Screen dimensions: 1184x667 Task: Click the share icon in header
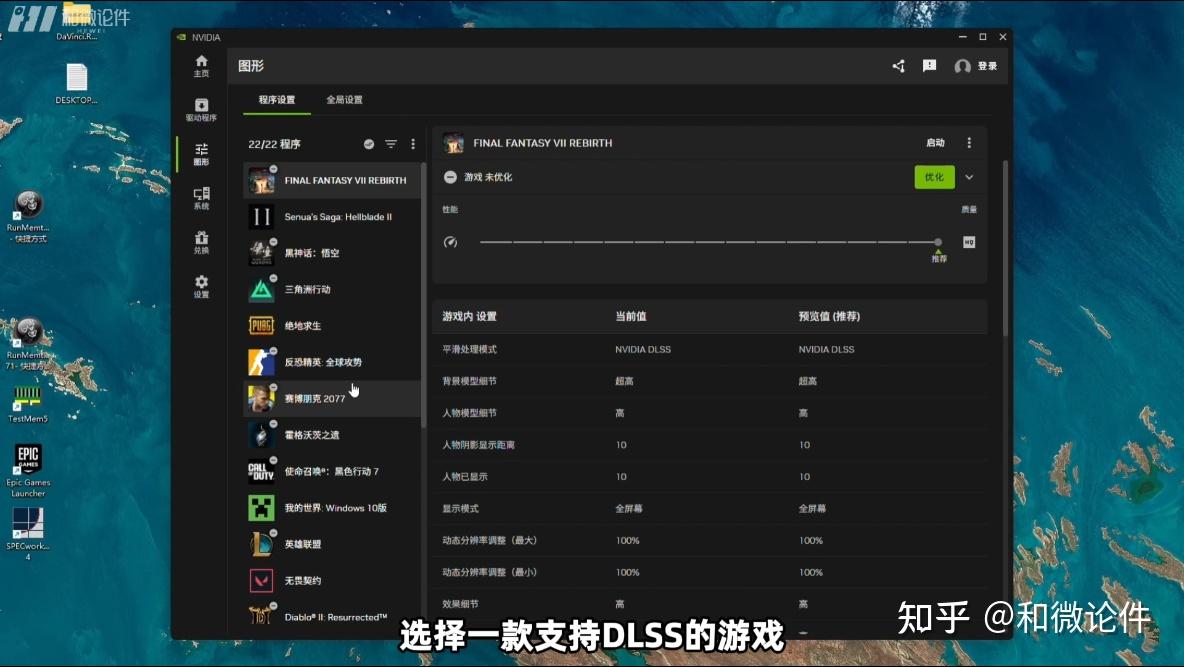coord(898,66)
